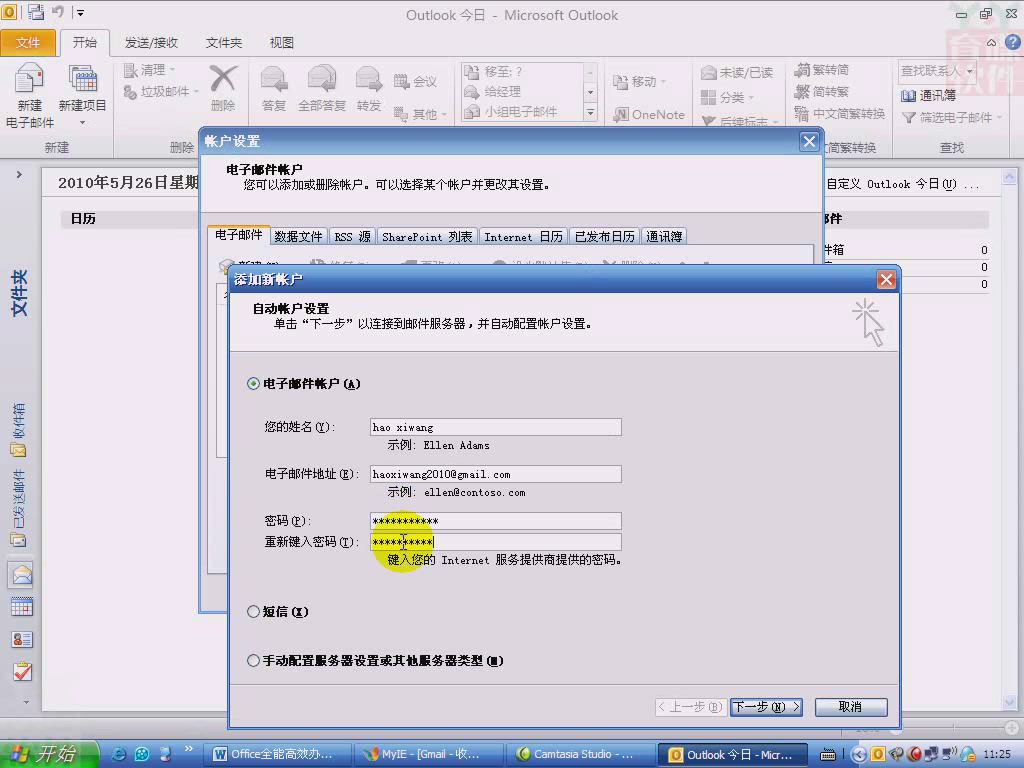Click Reply (答复) ribbon icon
This screenshot has height=768, width=1024.
coord(274,88)
